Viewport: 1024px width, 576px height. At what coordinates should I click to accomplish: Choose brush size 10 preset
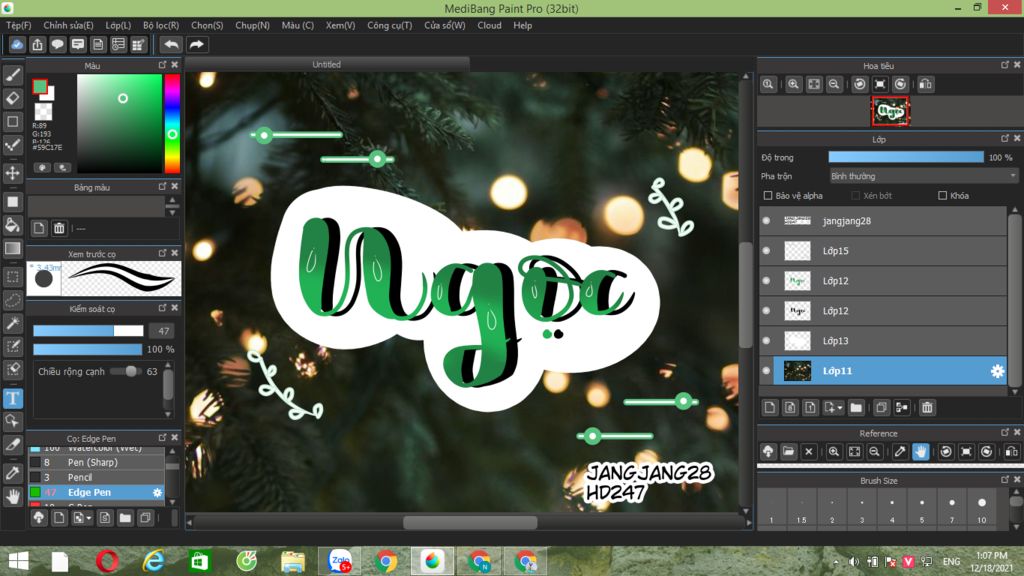click(982, 509)
